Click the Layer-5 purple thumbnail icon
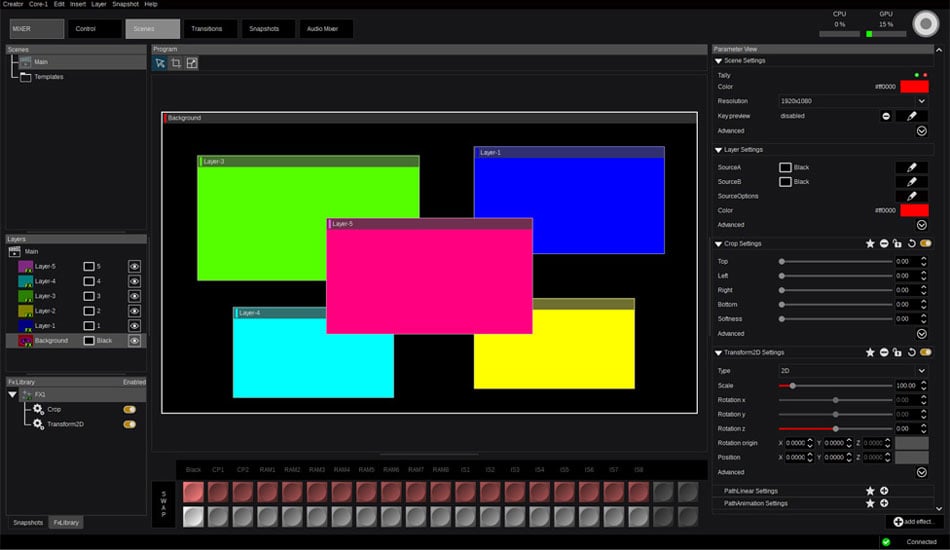 tap(25, 267)
